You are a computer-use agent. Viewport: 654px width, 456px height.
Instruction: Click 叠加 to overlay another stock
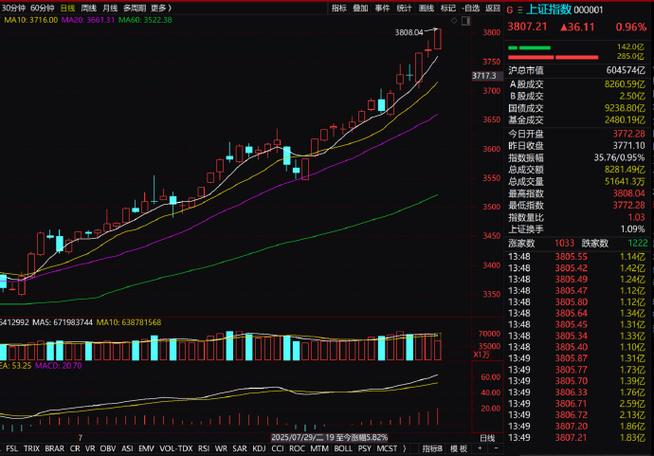click(360, 7)
